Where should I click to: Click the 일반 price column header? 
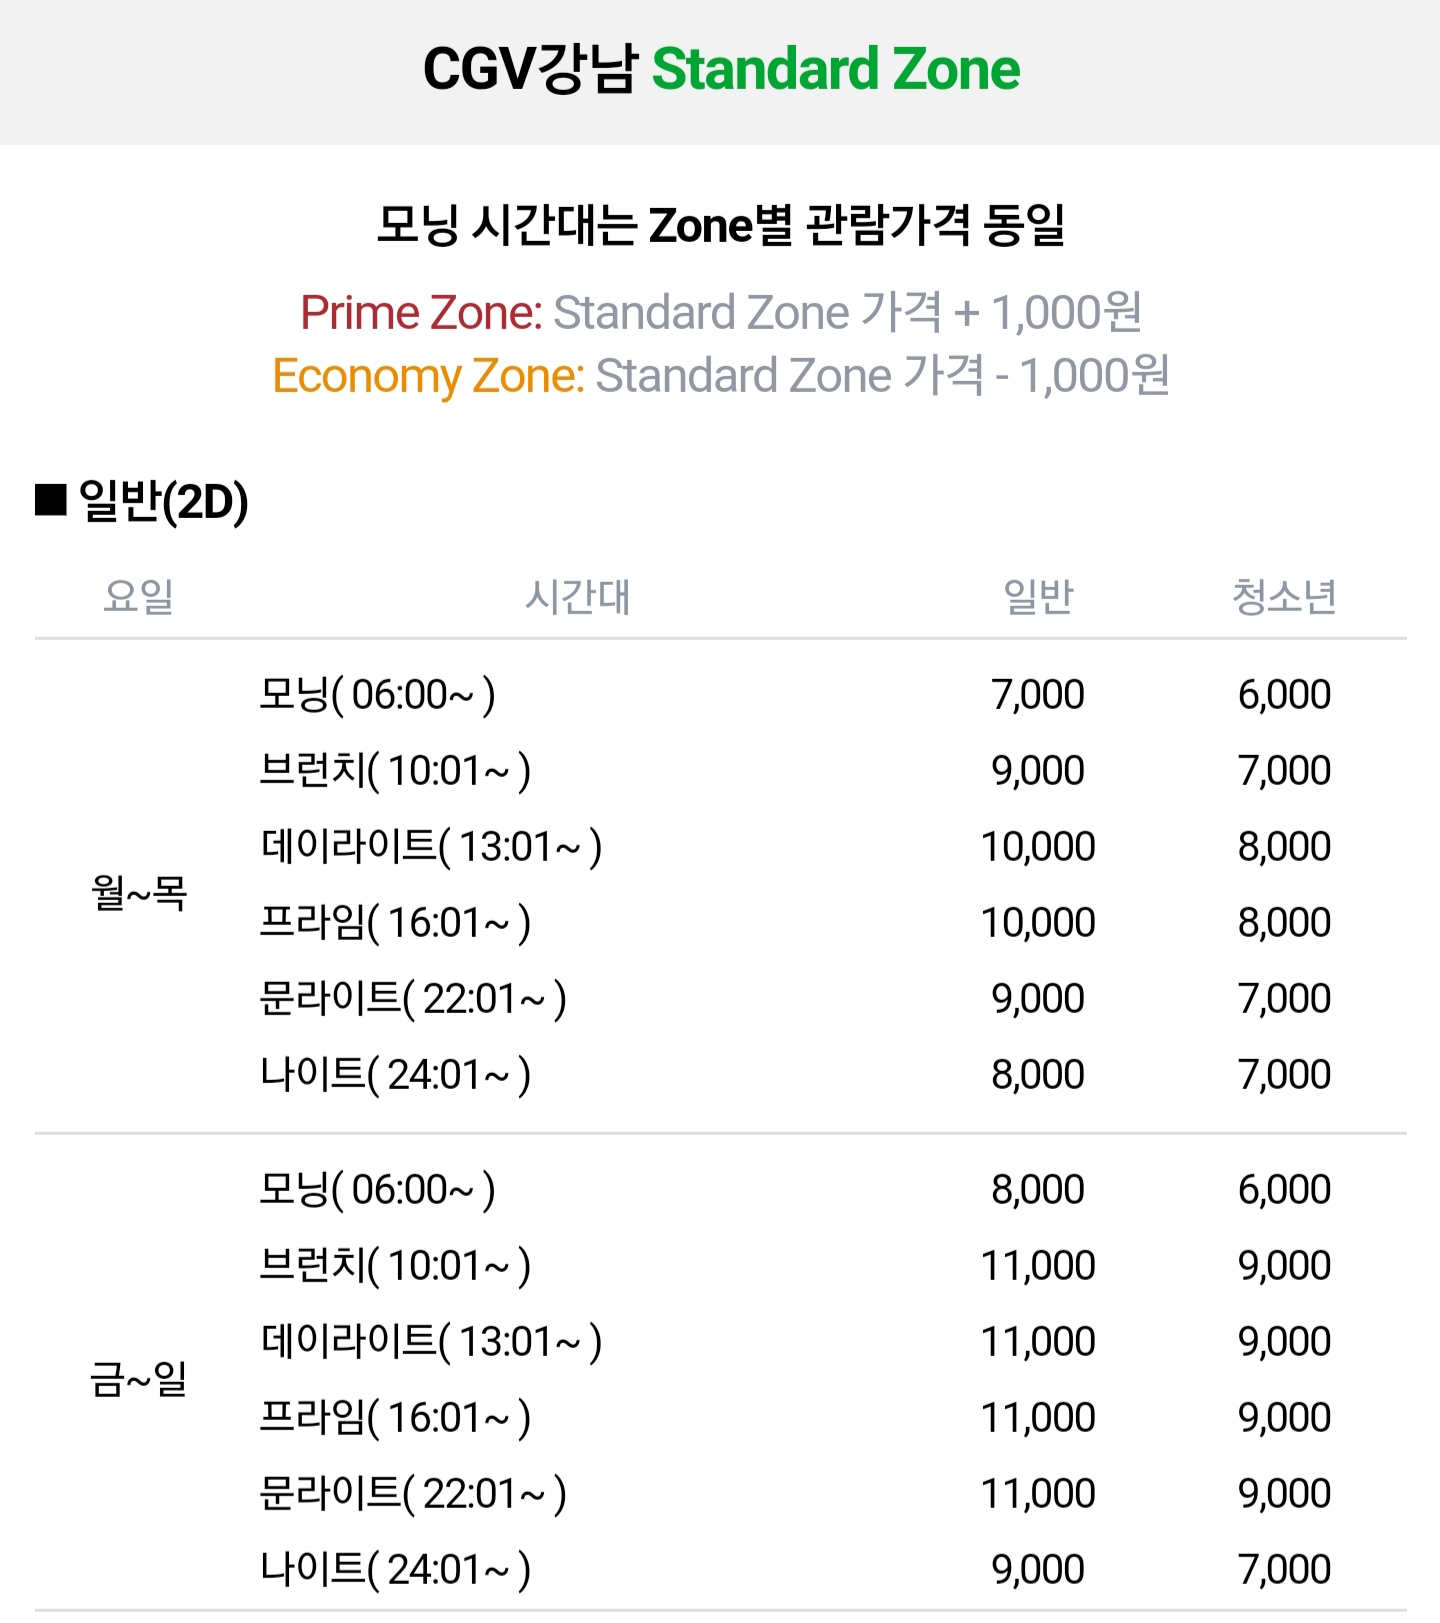(x=1038, y=597)
